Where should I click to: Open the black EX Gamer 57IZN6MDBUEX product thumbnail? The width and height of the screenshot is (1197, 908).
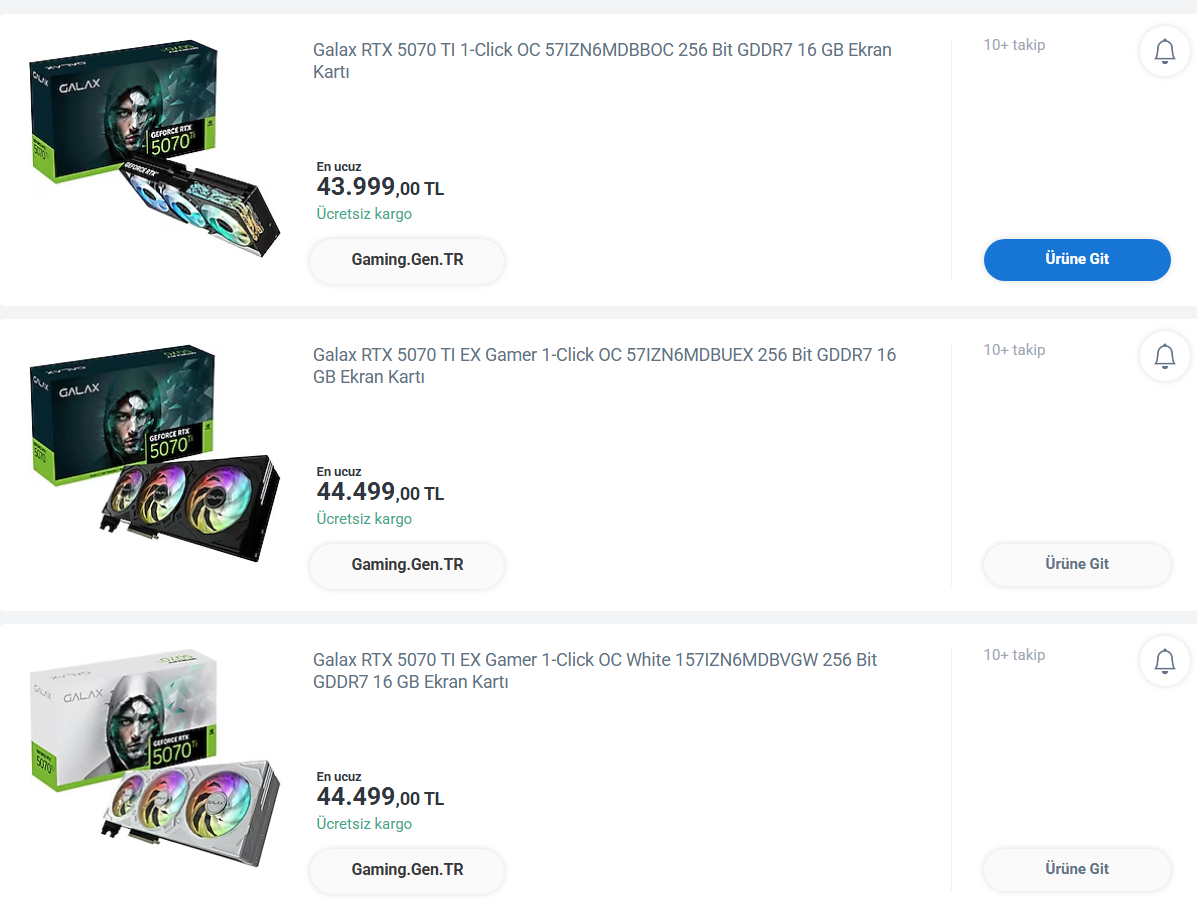tap(154, 455)
